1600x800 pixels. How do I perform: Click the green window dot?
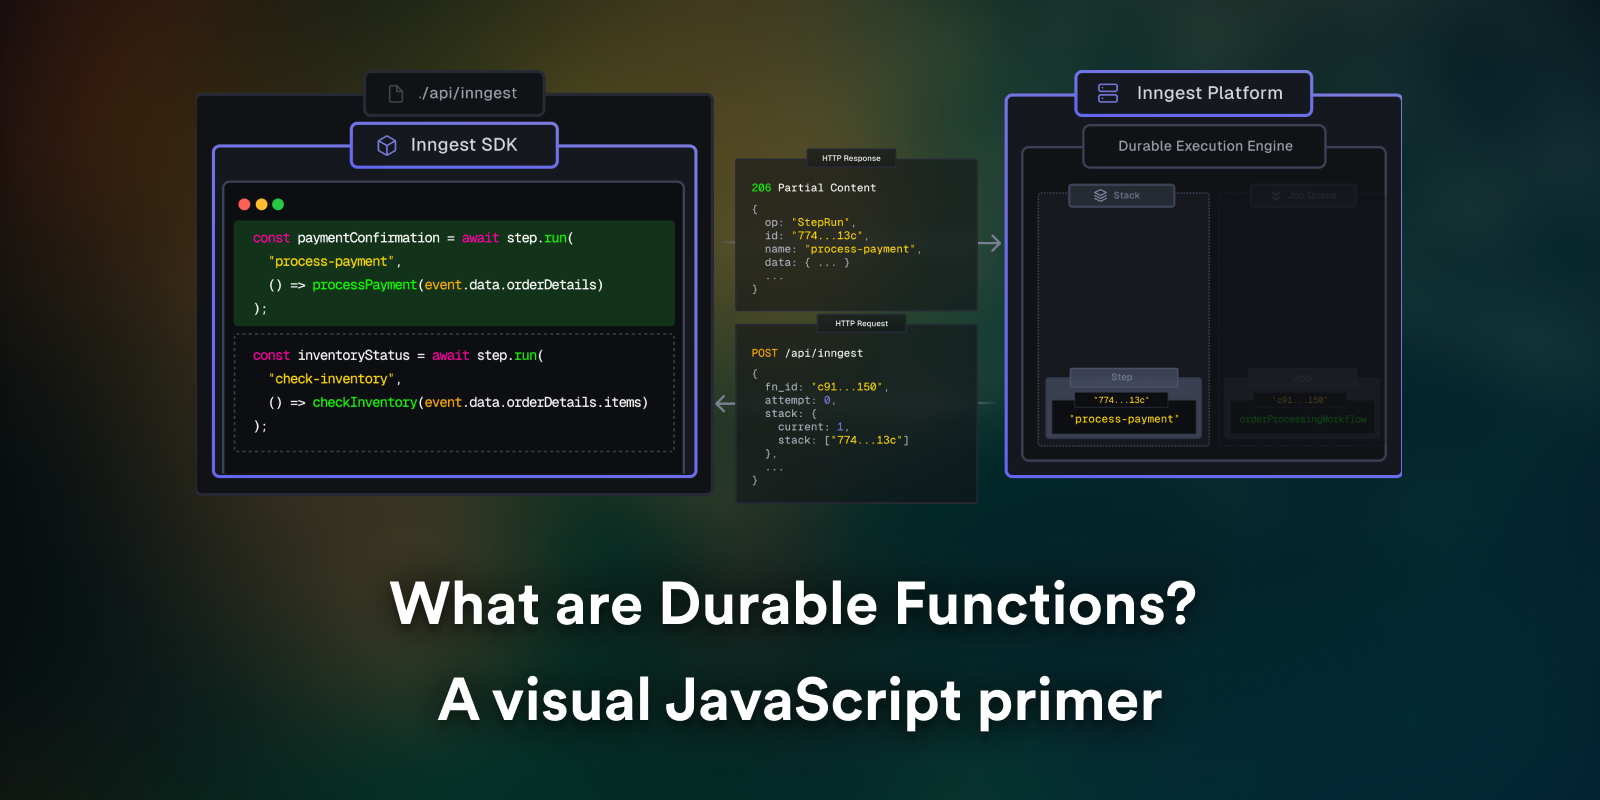[278, 204]
